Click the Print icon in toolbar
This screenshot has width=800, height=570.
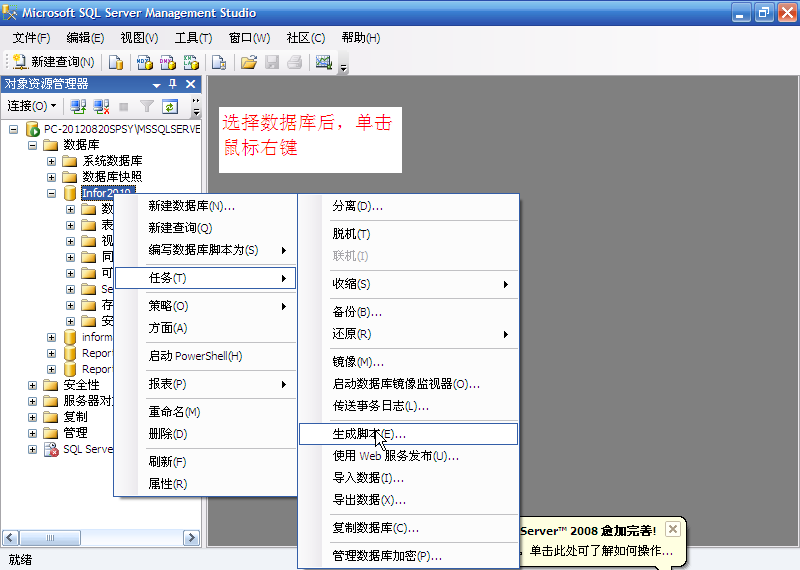tap(295, 63)
